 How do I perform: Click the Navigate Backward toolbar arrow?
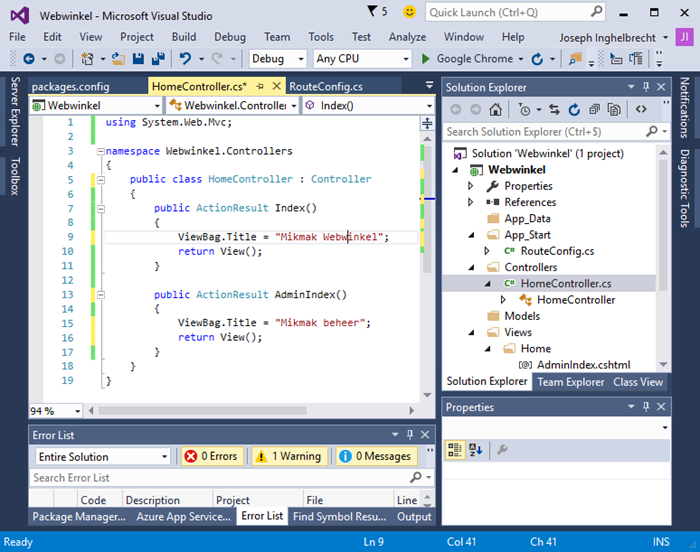tap(29, 59)
